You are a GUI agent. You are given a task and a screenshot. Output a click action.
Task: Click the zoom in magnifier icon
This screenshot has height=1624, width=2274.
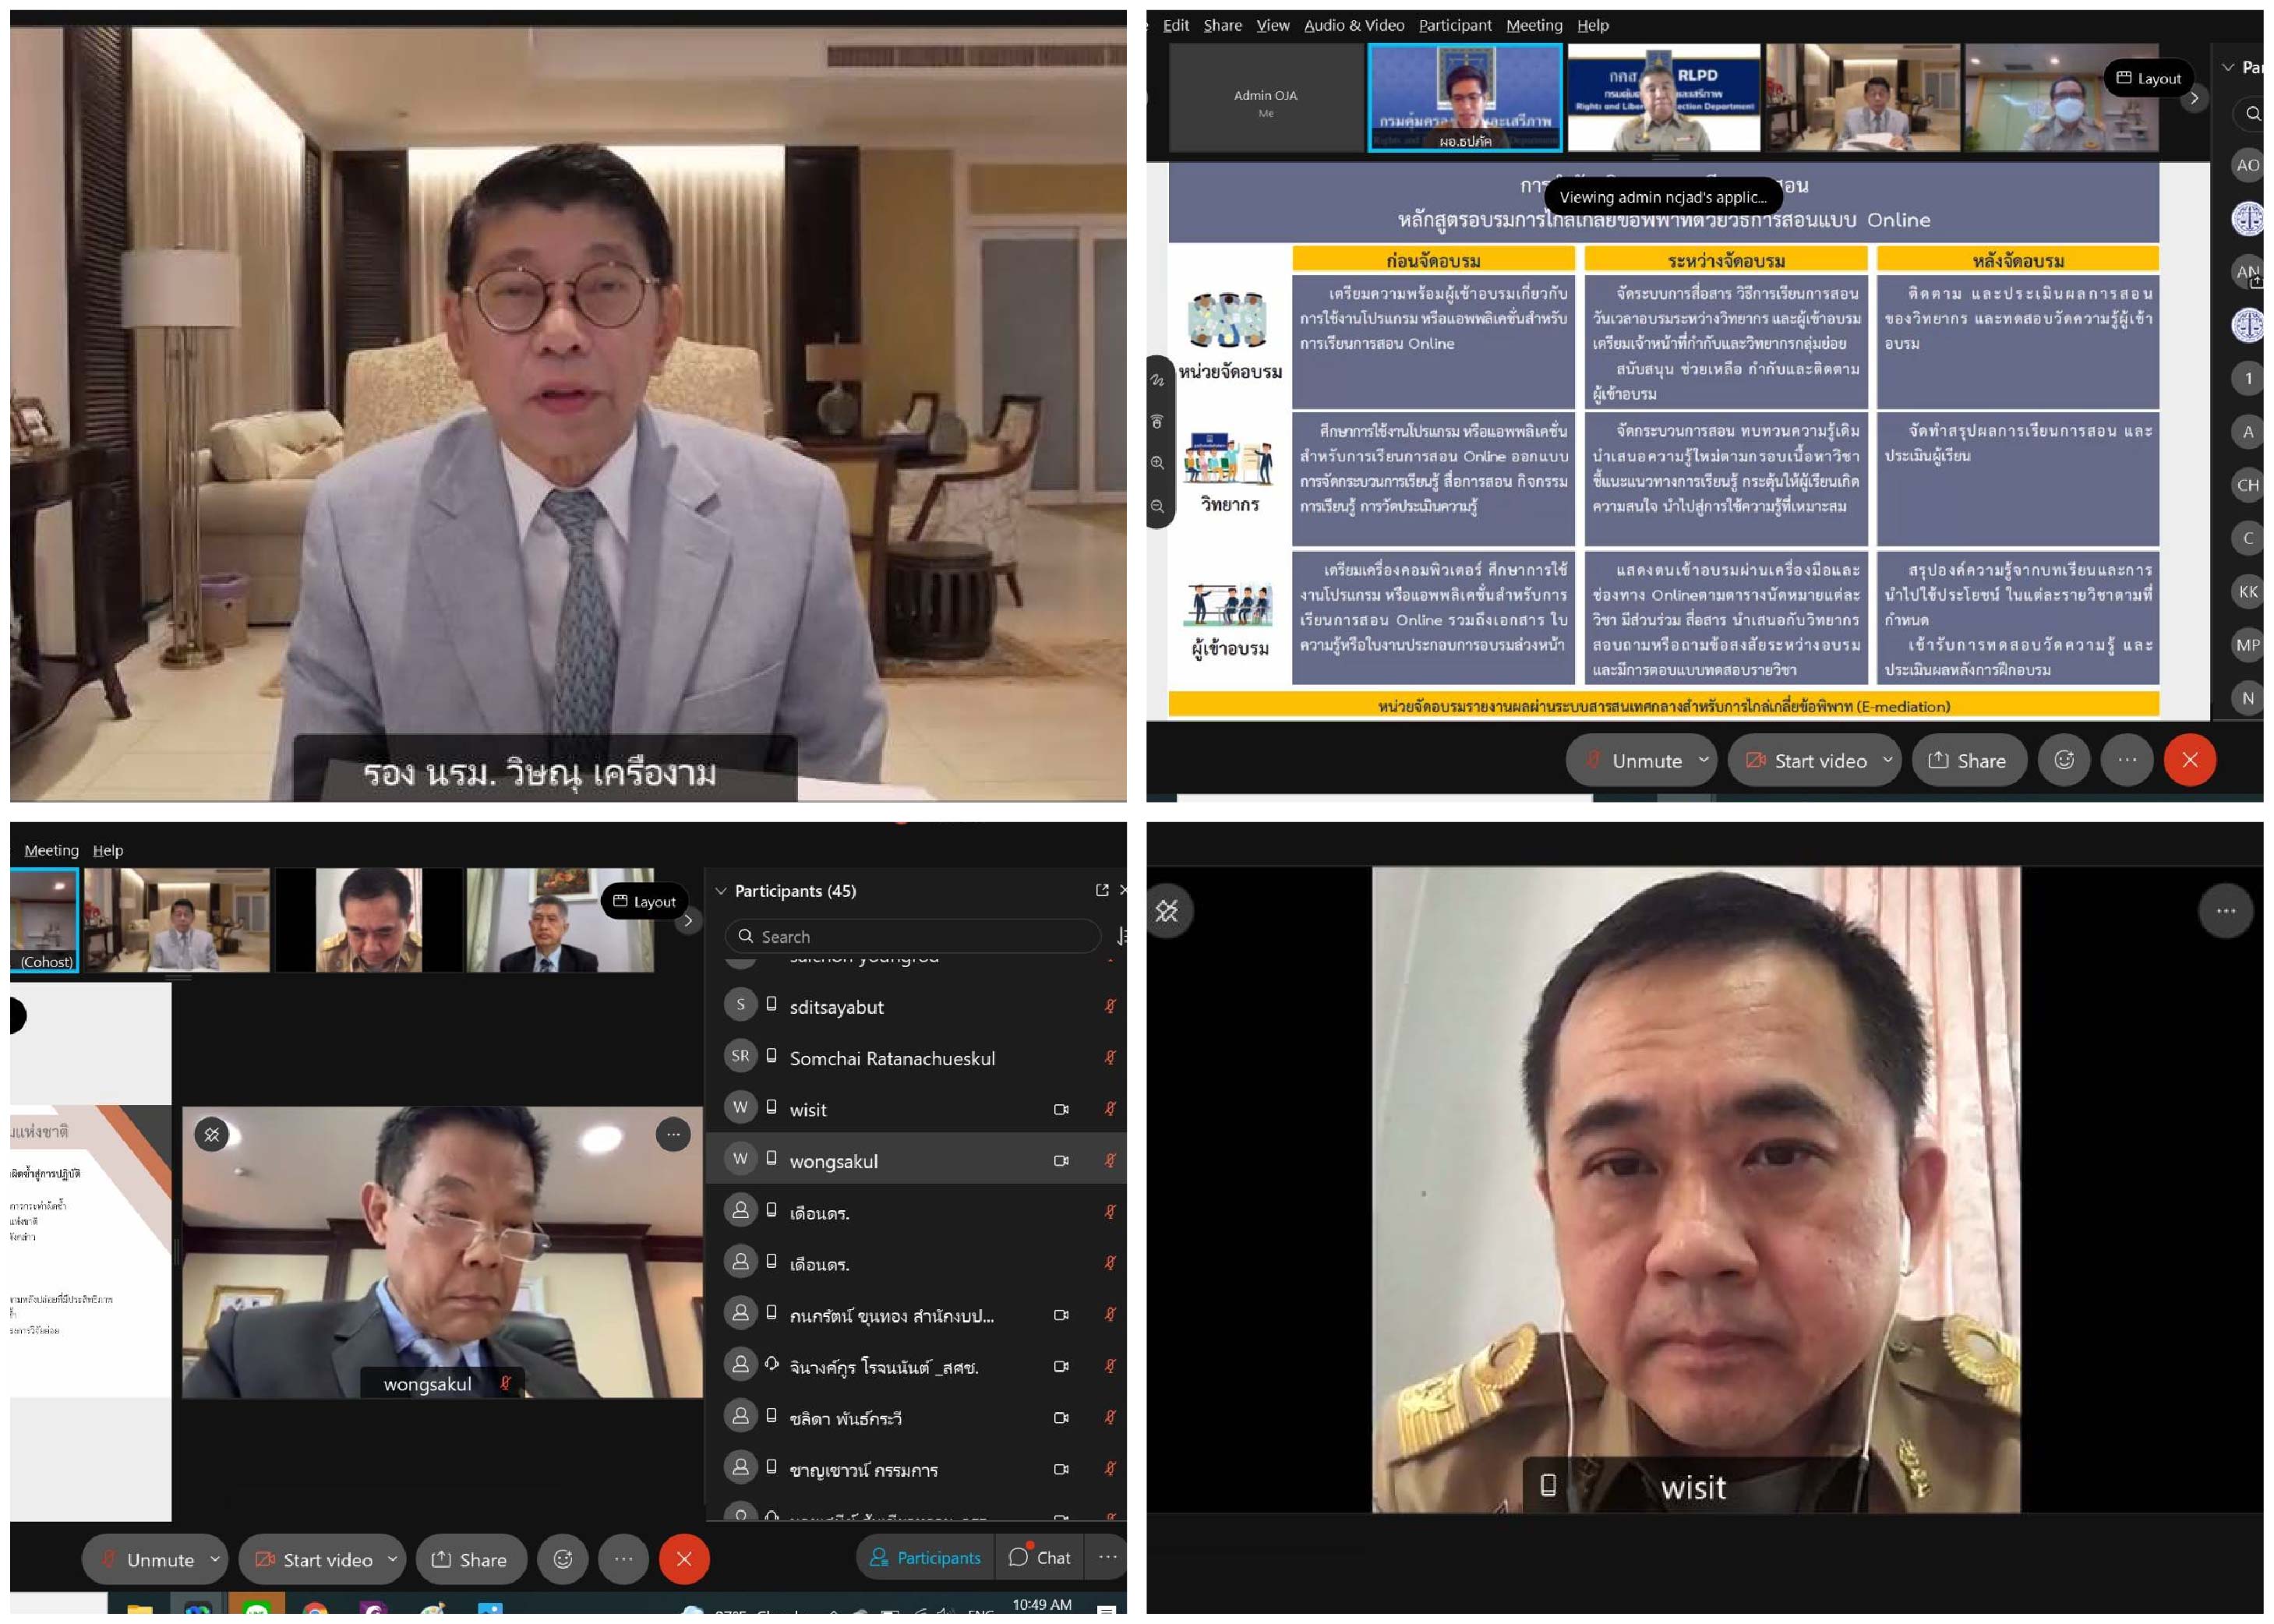tap(1157, 463)
